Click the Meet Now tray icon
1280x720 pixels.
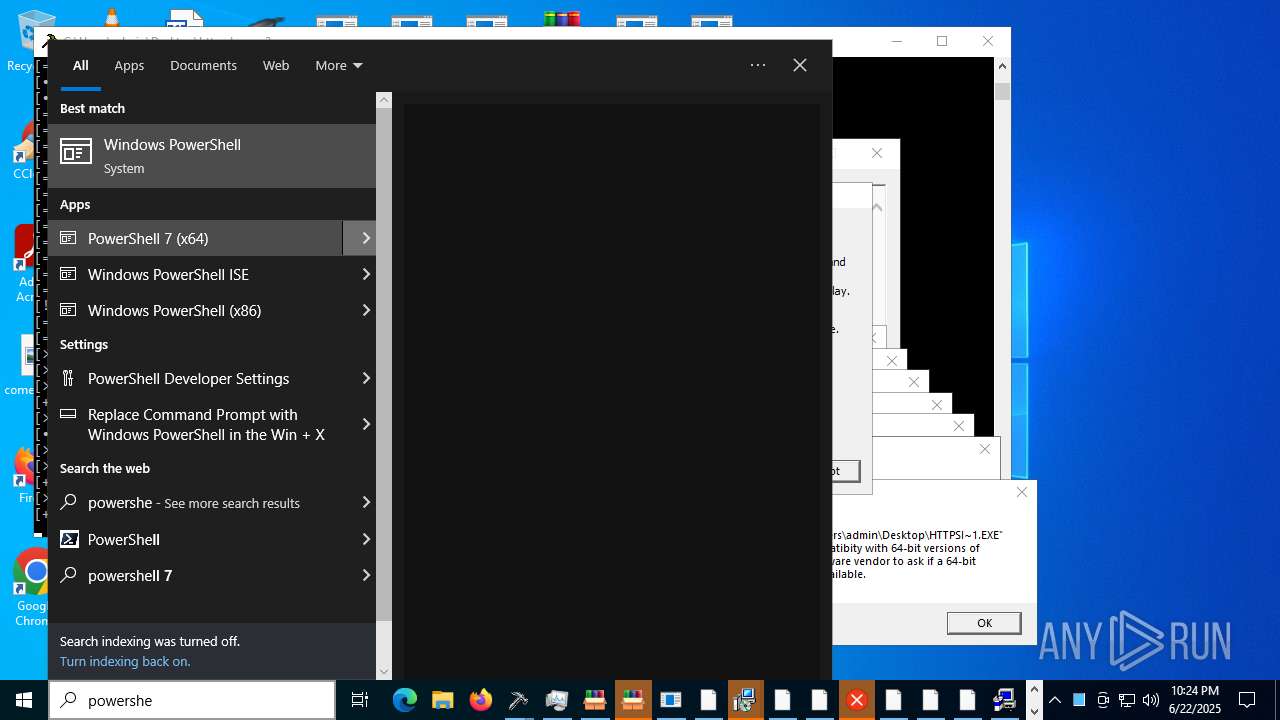(1103, 700)
